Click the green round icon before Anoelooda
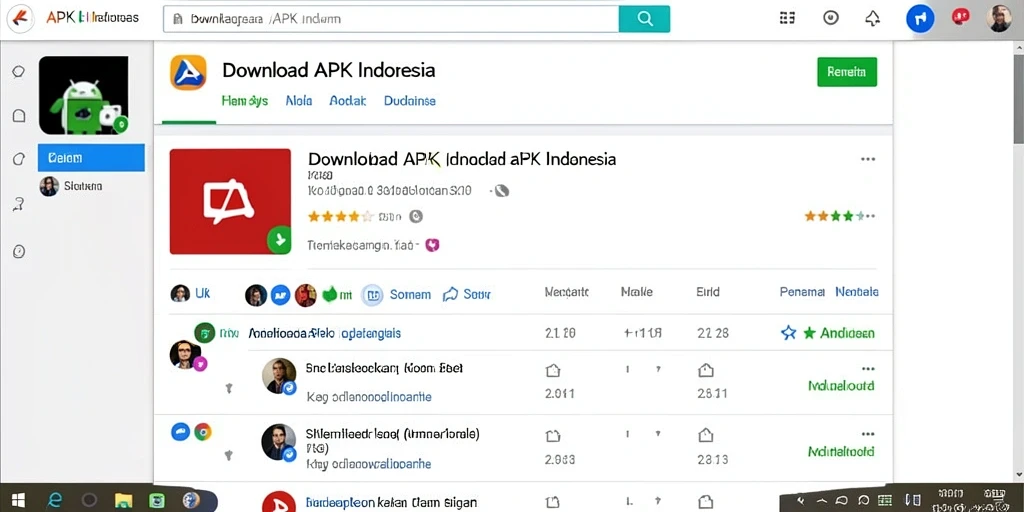 click(204, 333)
